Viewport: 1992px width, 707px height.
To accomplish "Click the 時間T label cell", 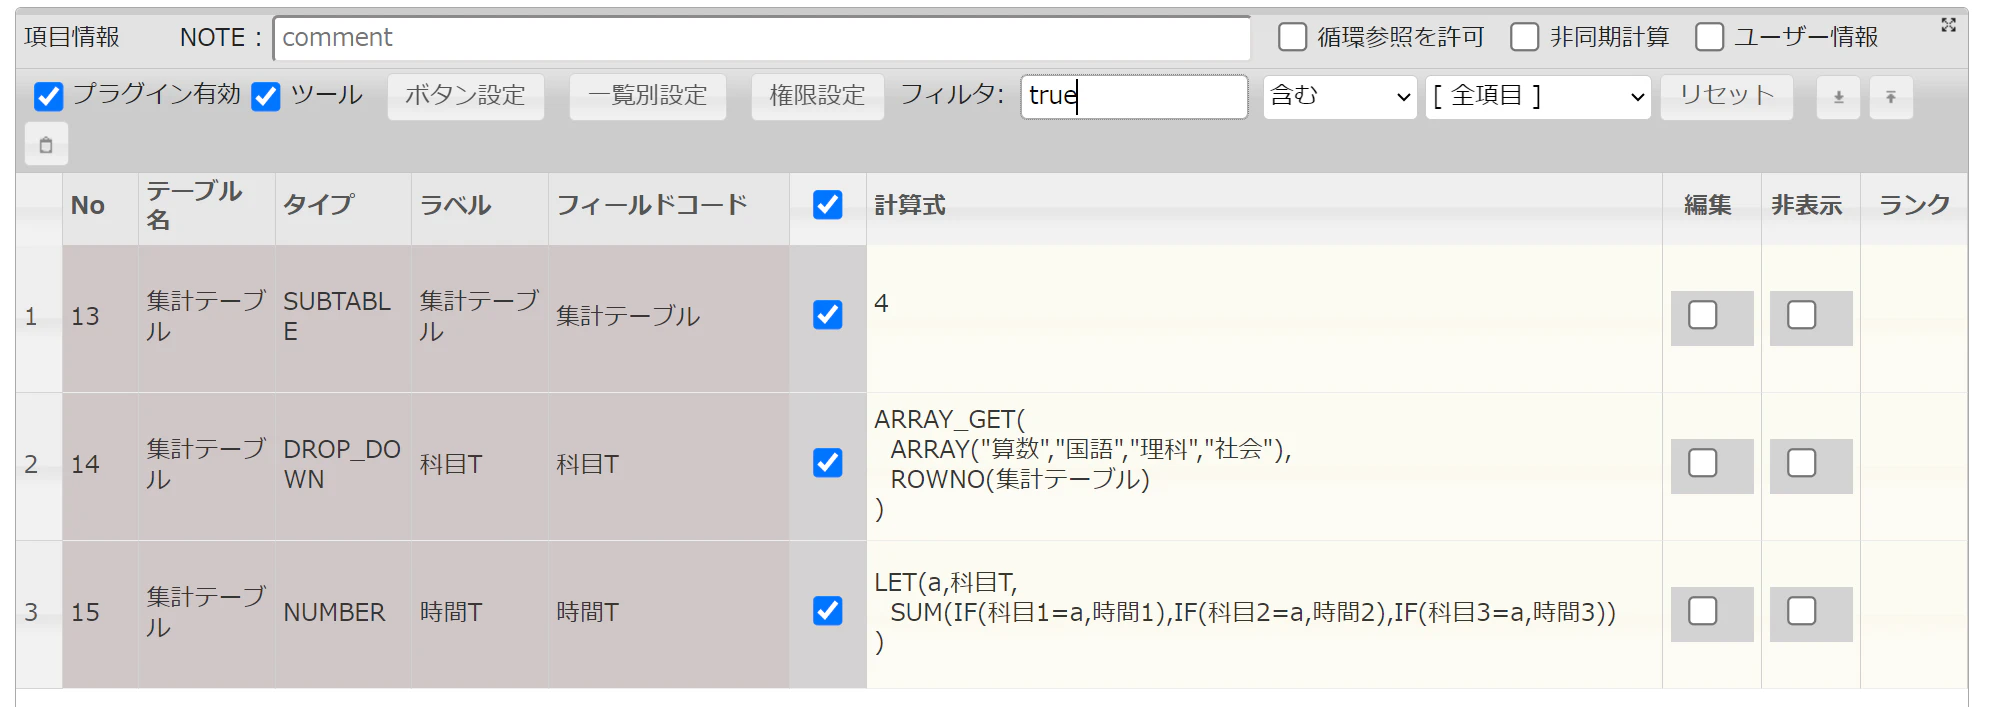I will [x=479, y=615].
